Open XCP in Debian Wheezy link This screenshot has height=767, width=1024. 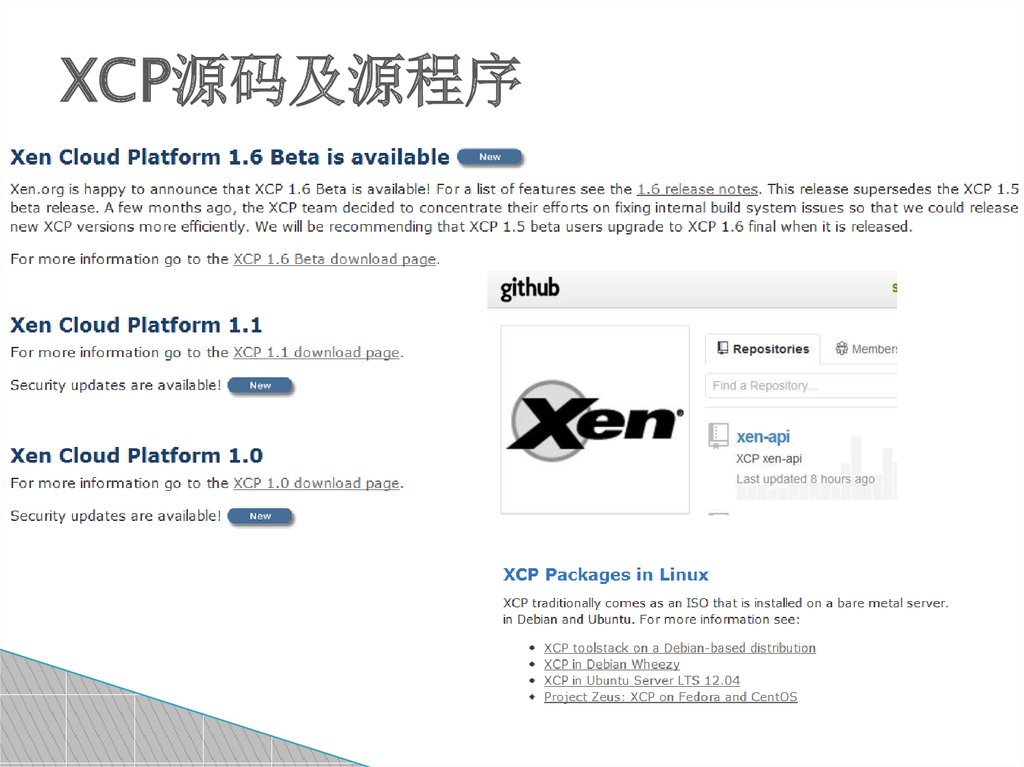612,664
